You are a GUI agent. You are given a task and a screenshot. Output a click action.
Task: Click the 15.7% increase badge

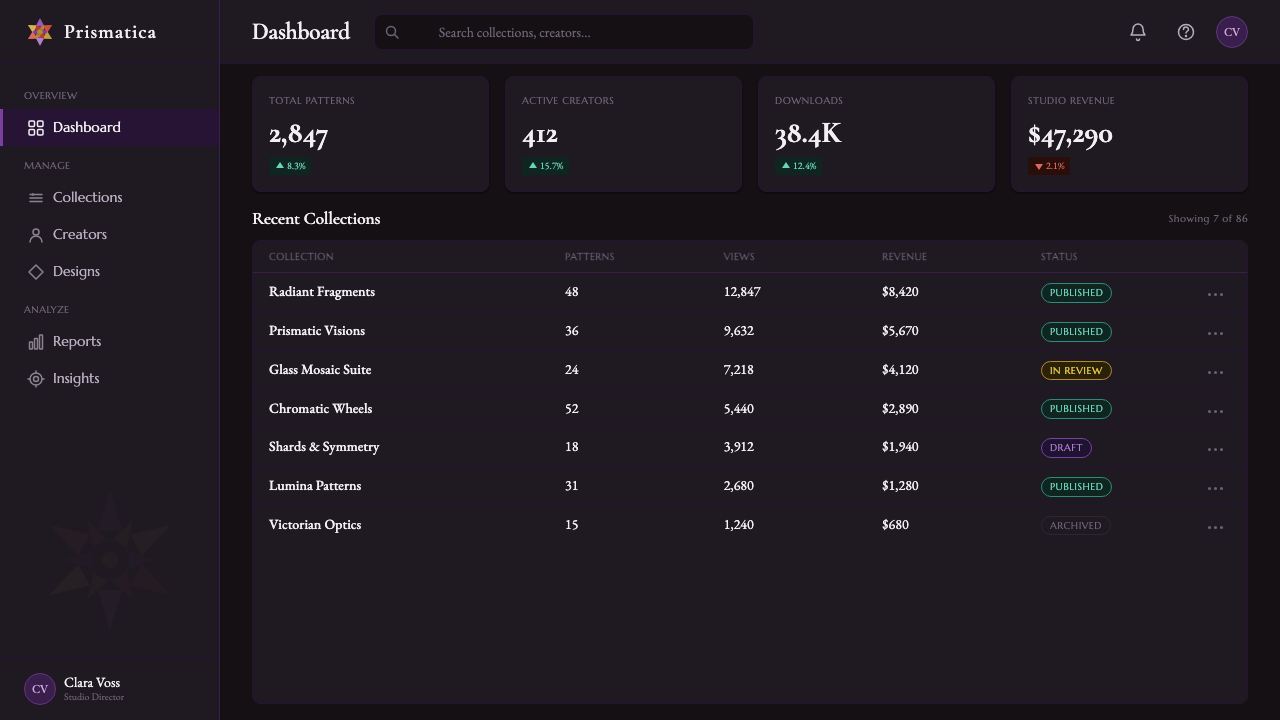point(546,166)
